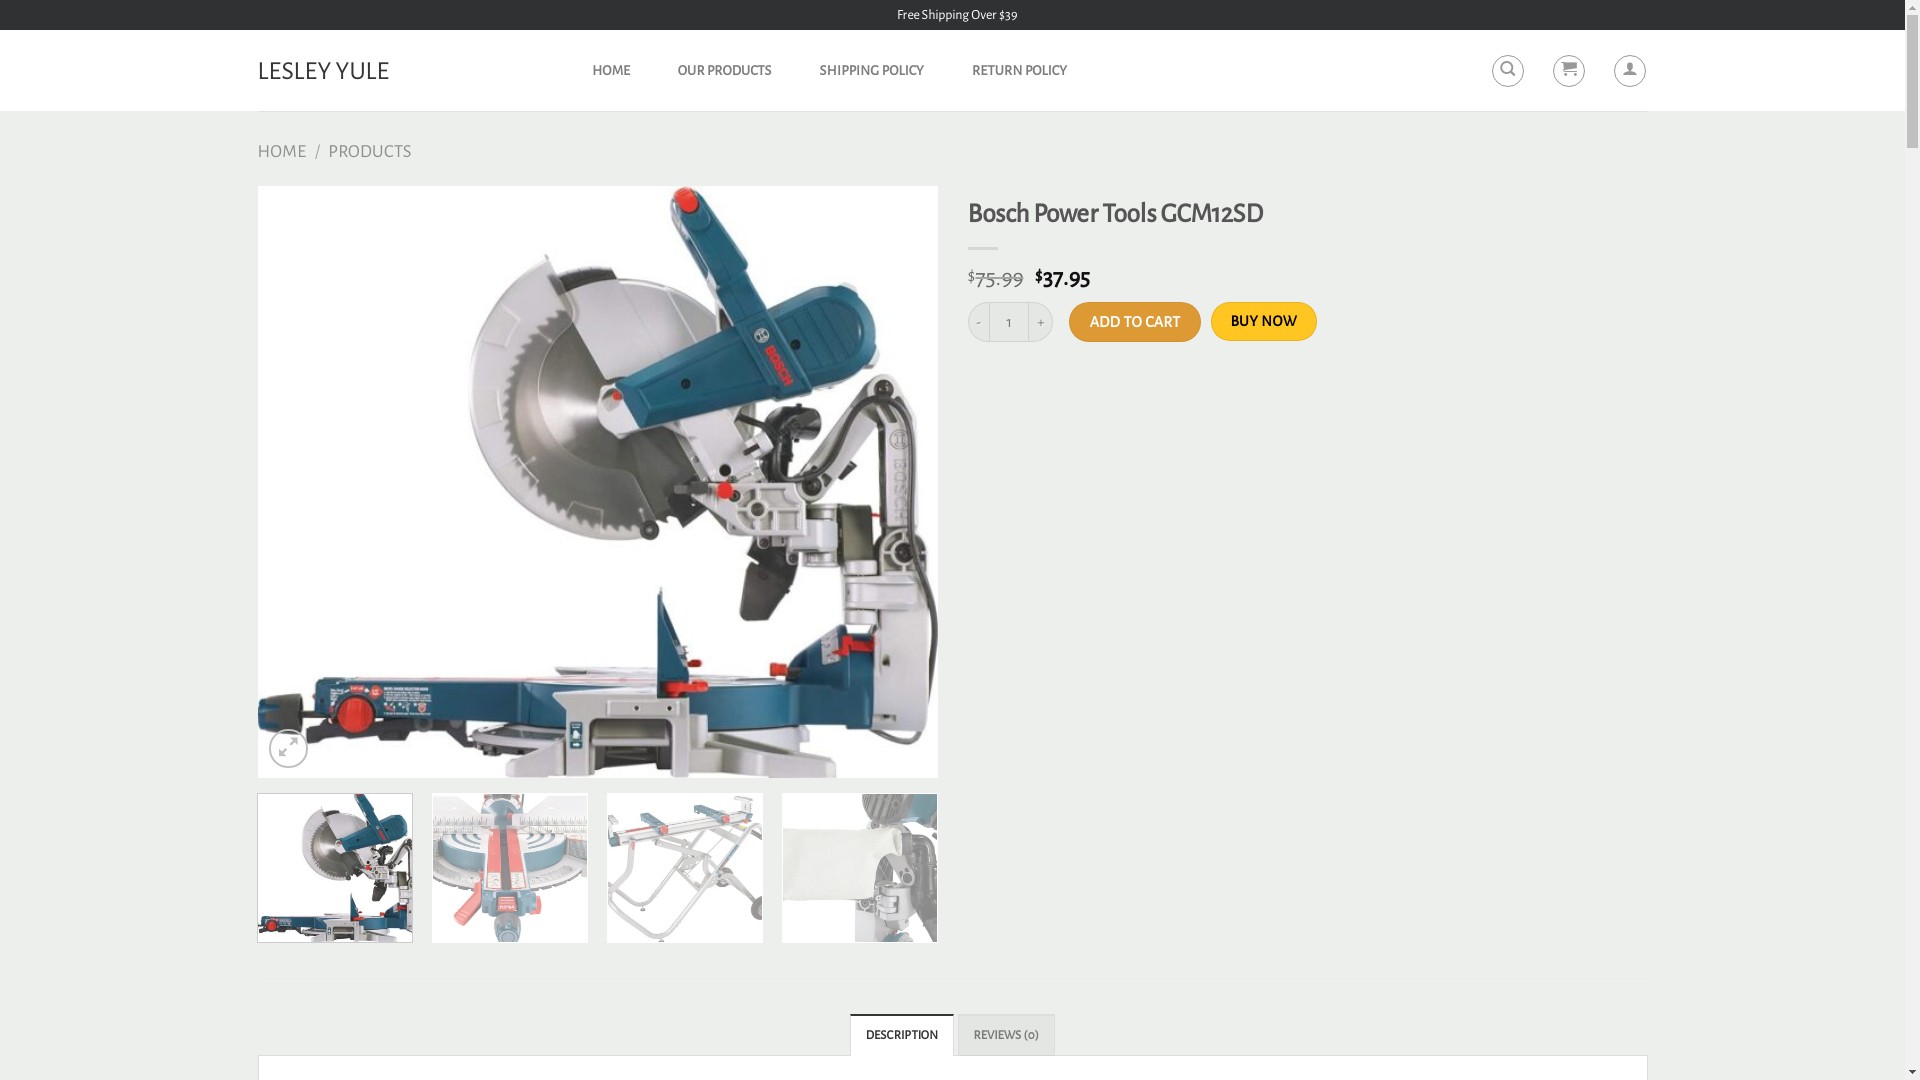The height and width of the screenshot is (1080, 1920).
Task: Switch to REVIEWS (0) tab
Action: (1006, 1035)
